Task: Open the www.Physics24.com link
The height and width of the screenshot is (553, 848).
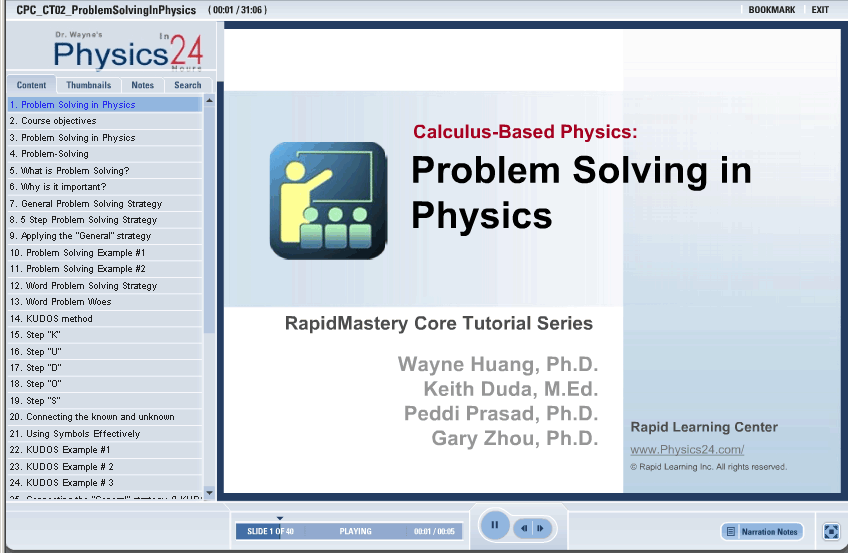Action: tap(687, 450)
